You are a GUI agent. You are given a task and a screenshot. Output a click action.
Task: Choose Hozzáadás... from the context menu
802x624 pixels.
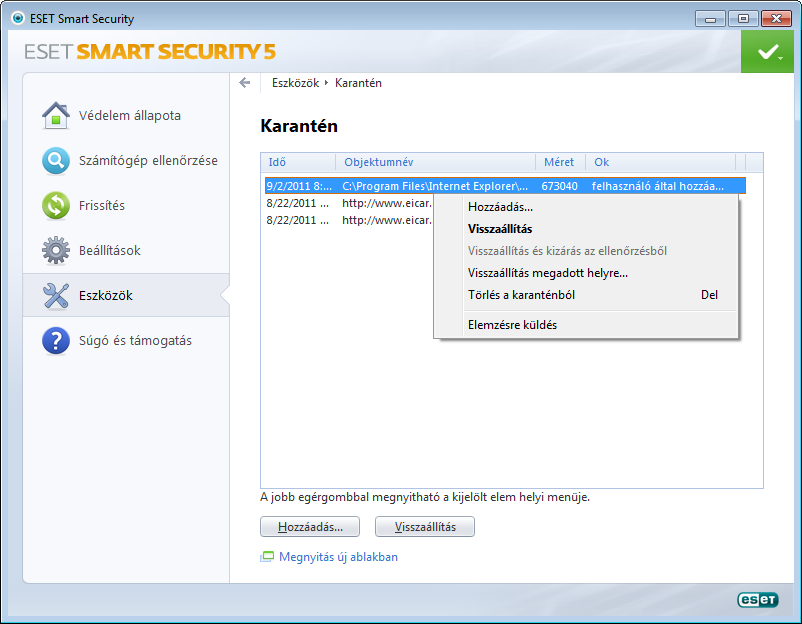pyautogui.click(x=586, y=207)
